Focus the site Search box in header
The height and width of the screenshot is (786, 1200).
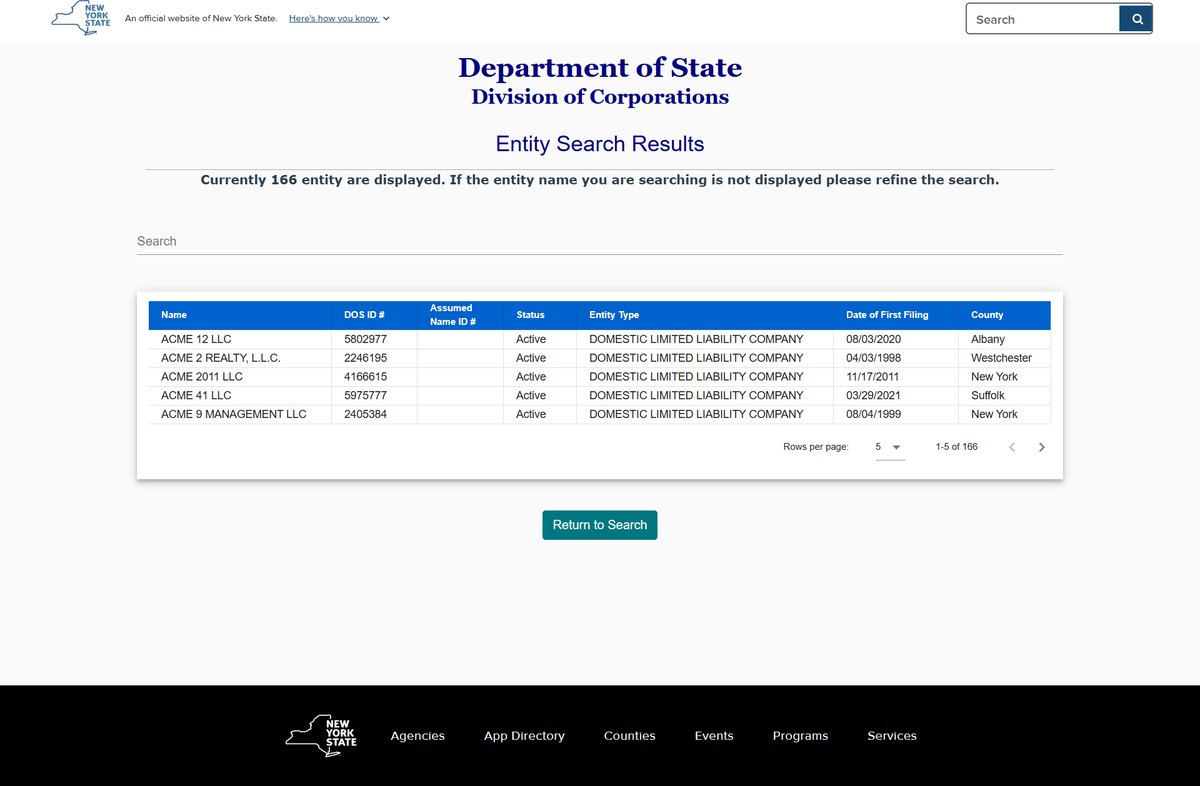[1042, 19]
